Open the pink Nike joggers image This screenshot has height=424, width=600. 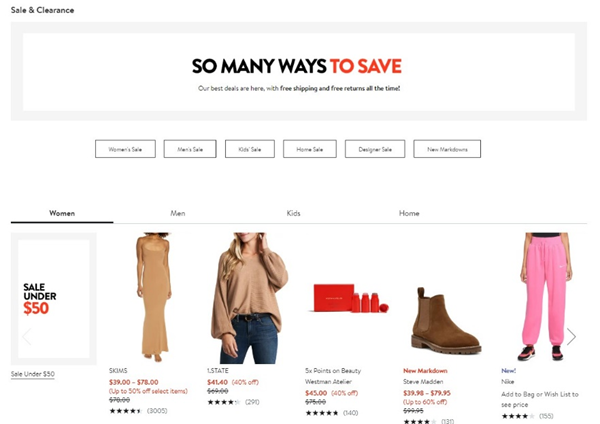click(x=544, y=297)
